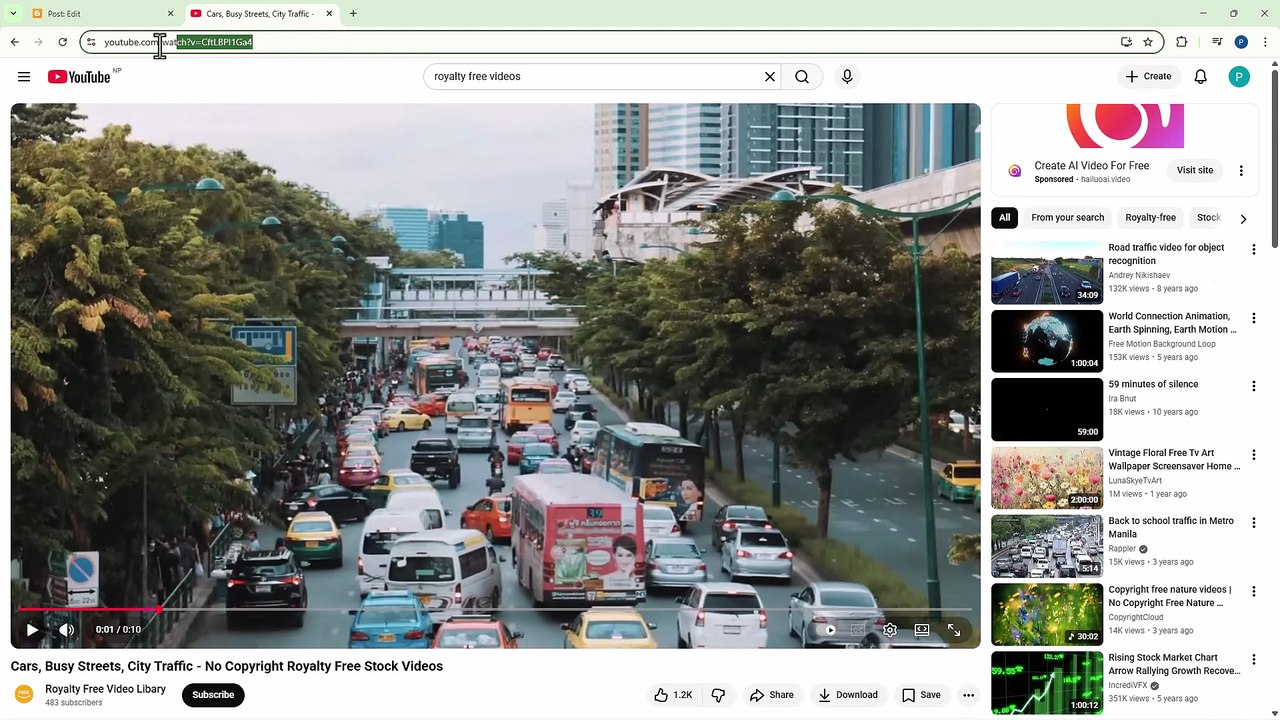Reload the page
Screen dimensions: 1280x720
pos(62,42)
